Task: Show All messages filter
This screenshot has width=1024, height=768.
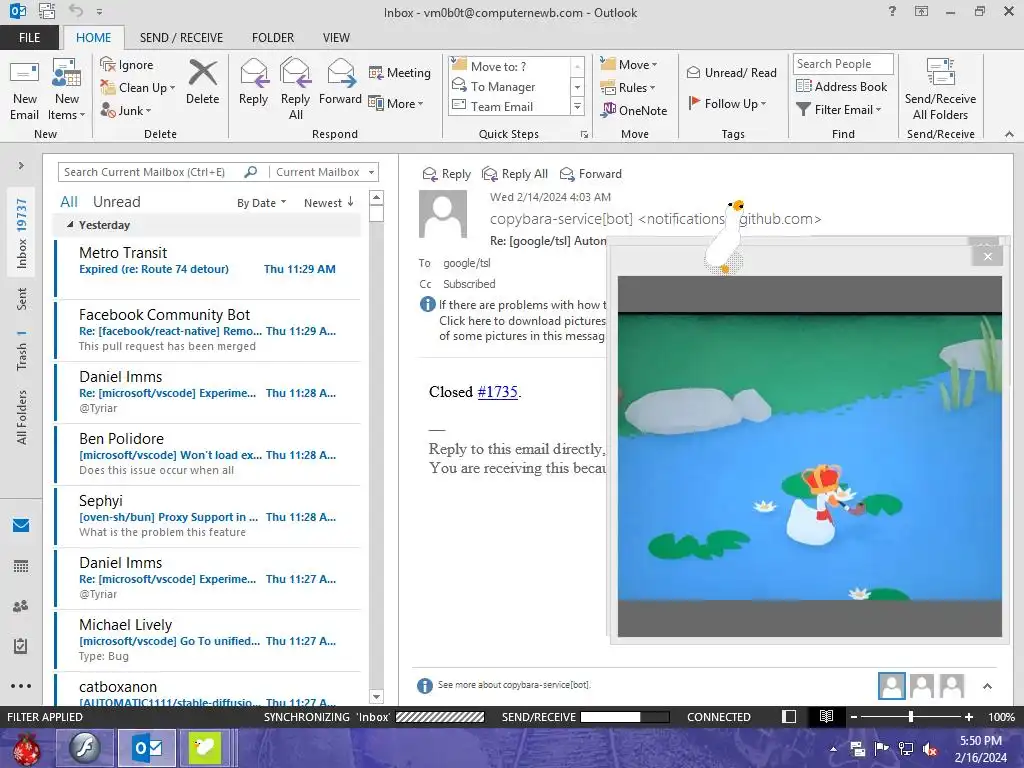Action: click(x=69, y=202)
